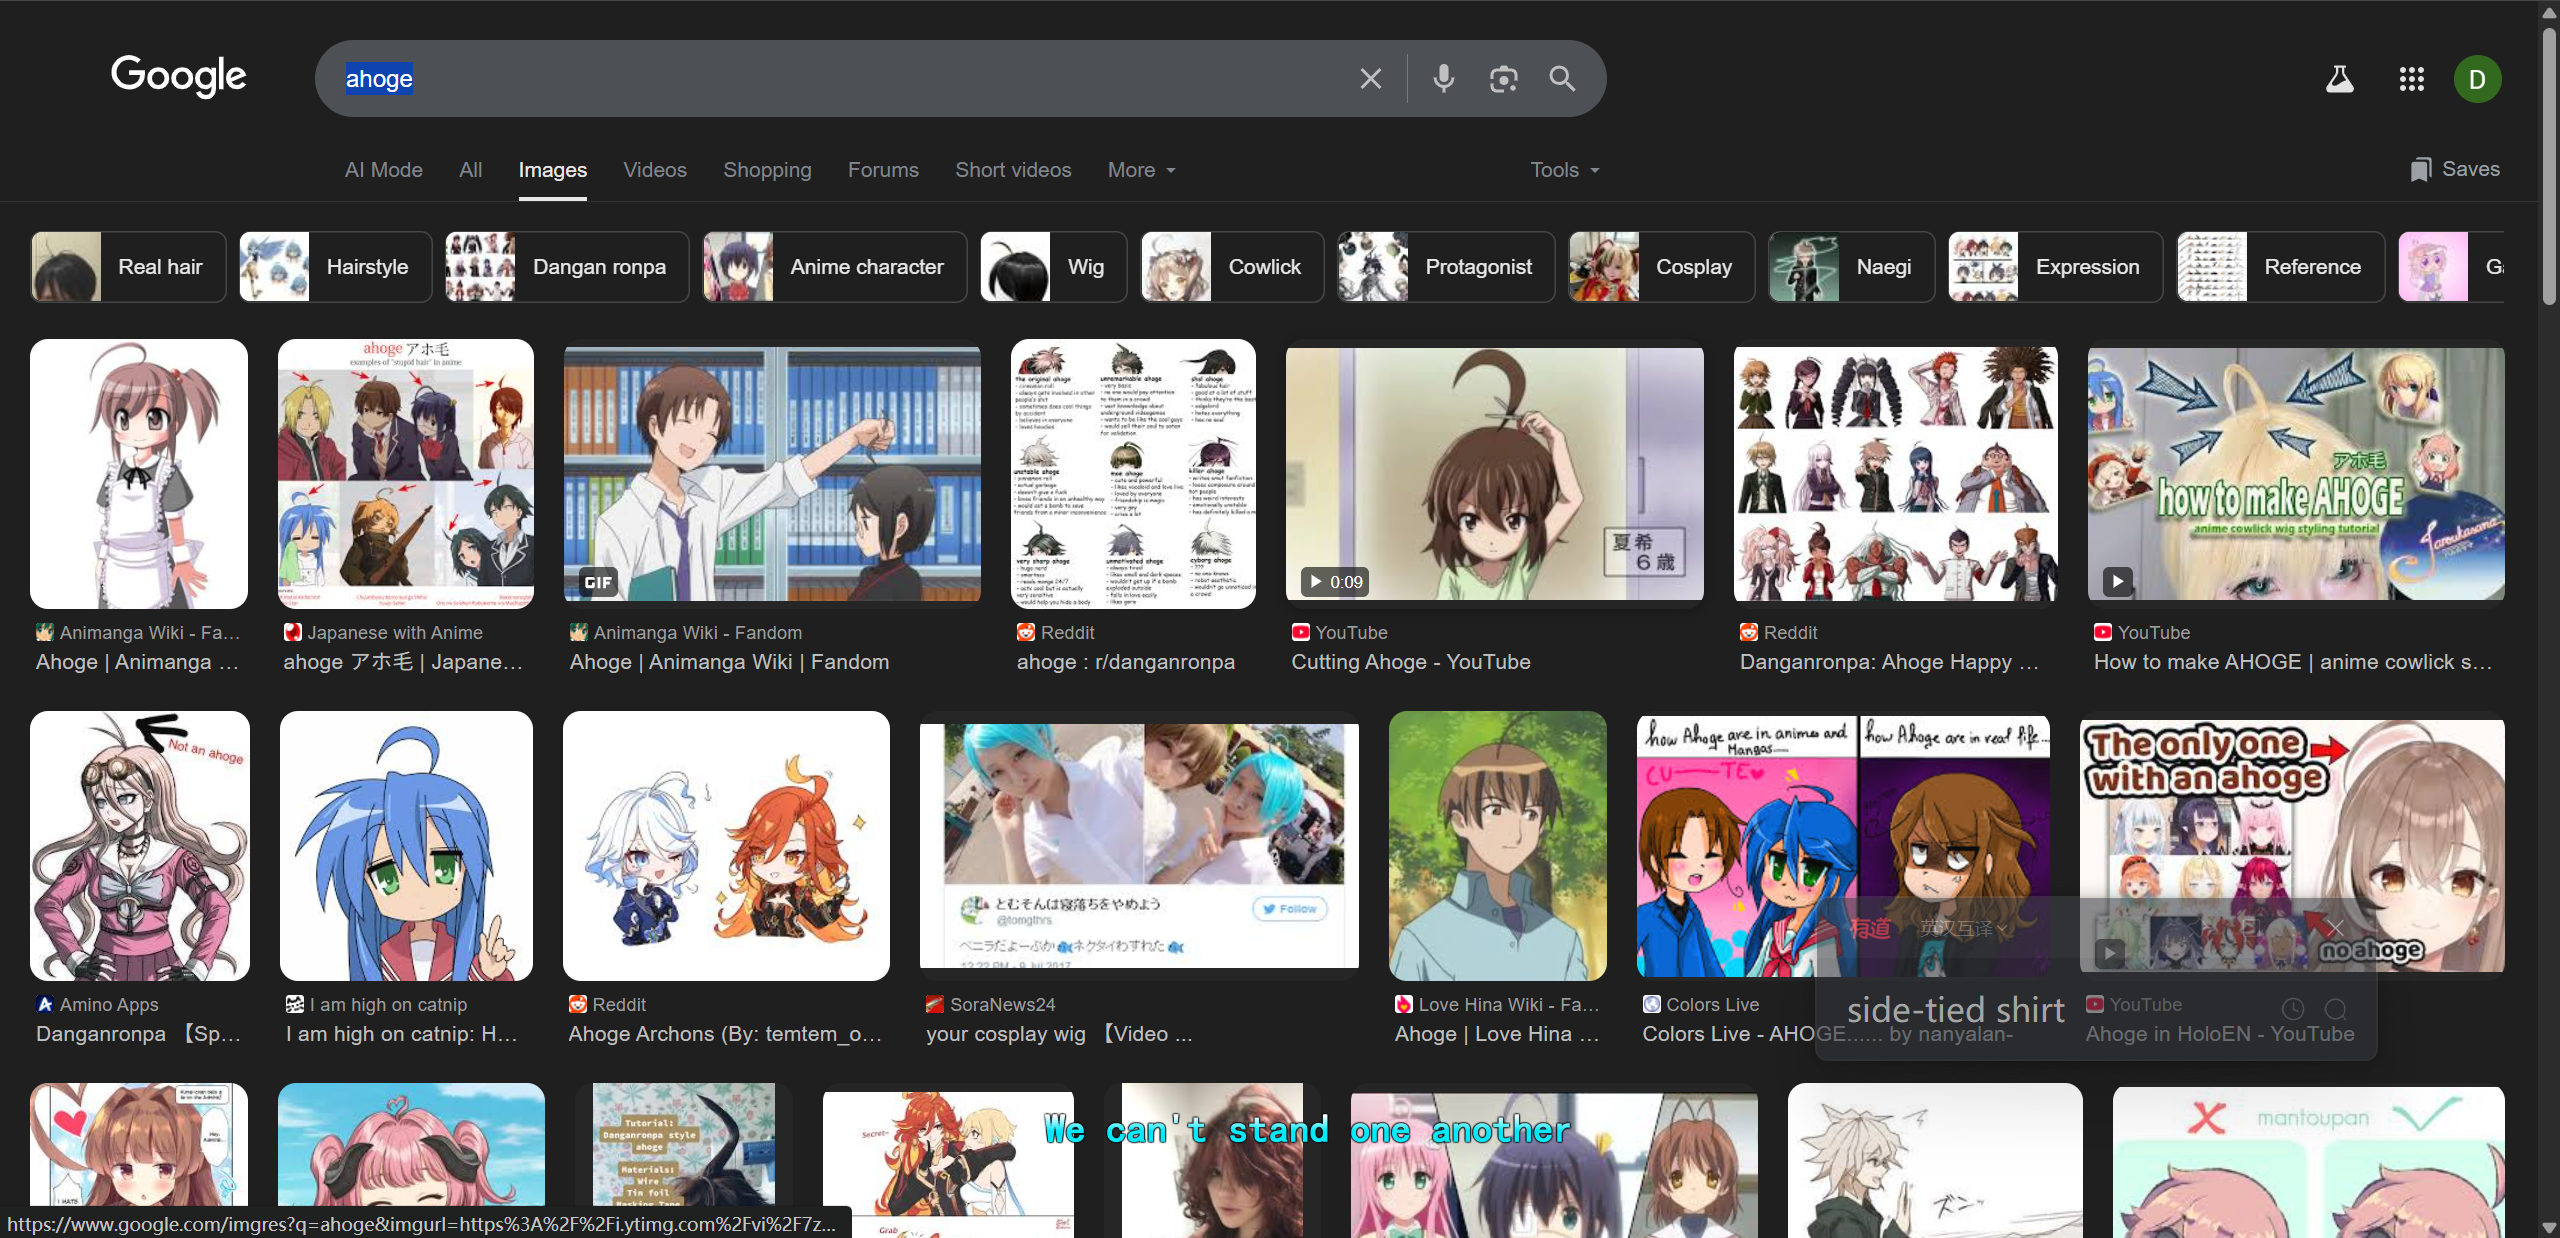The width and height of the screenshot is (2560, 1238).
Task: Open the Shopping tab
Action: click(x=767, y=170)
